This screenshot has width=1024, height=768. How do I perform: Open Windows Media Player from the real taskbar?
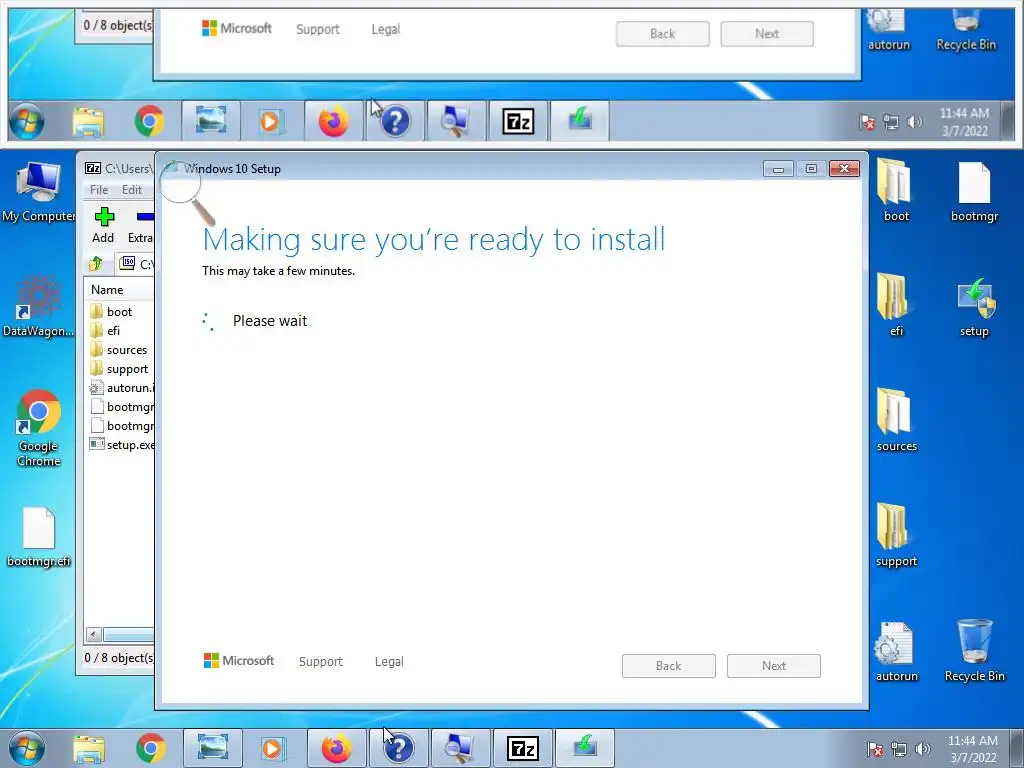(x=272, y=748)
